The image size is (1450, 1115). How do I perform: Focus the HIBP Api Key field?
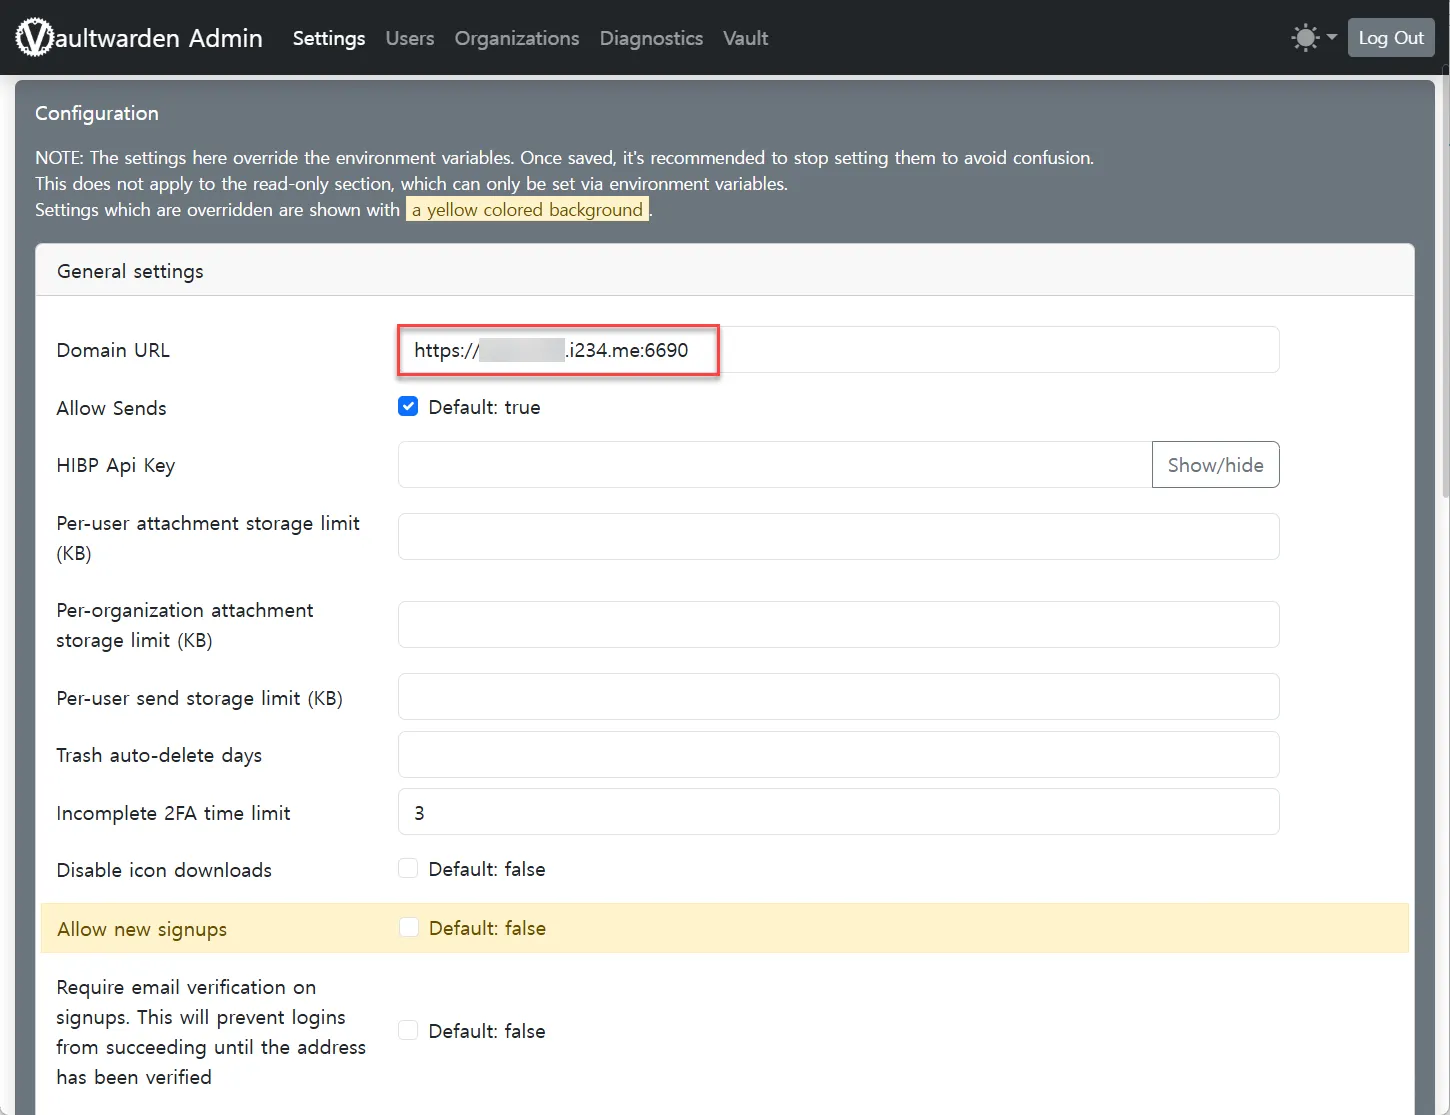pyautogui.click(x=775, y=465)
